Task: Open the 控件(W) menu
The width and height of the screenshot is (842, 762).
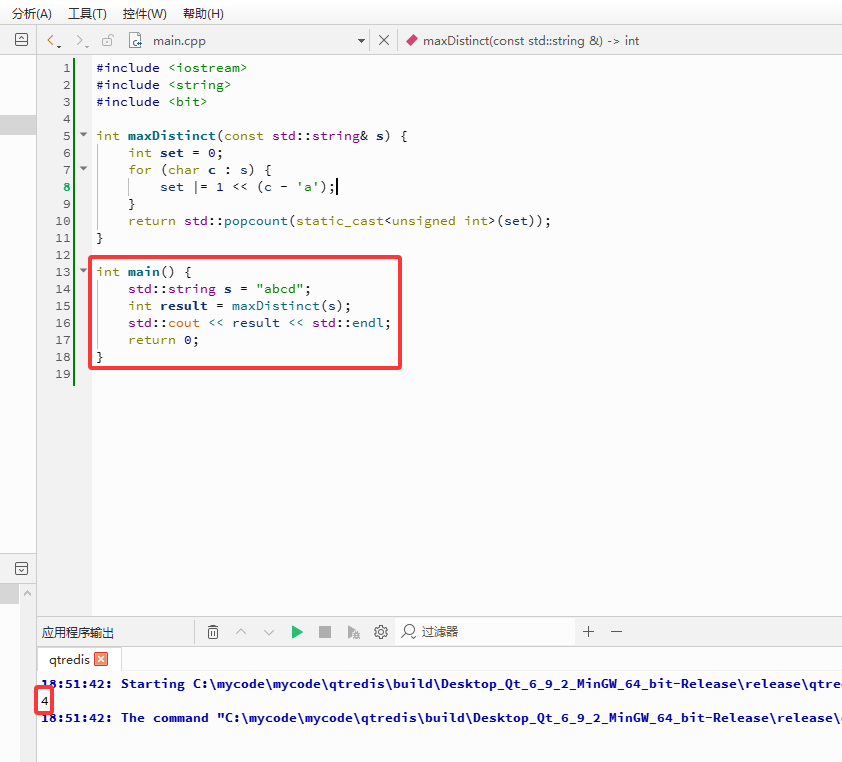Action: [144, 13]
